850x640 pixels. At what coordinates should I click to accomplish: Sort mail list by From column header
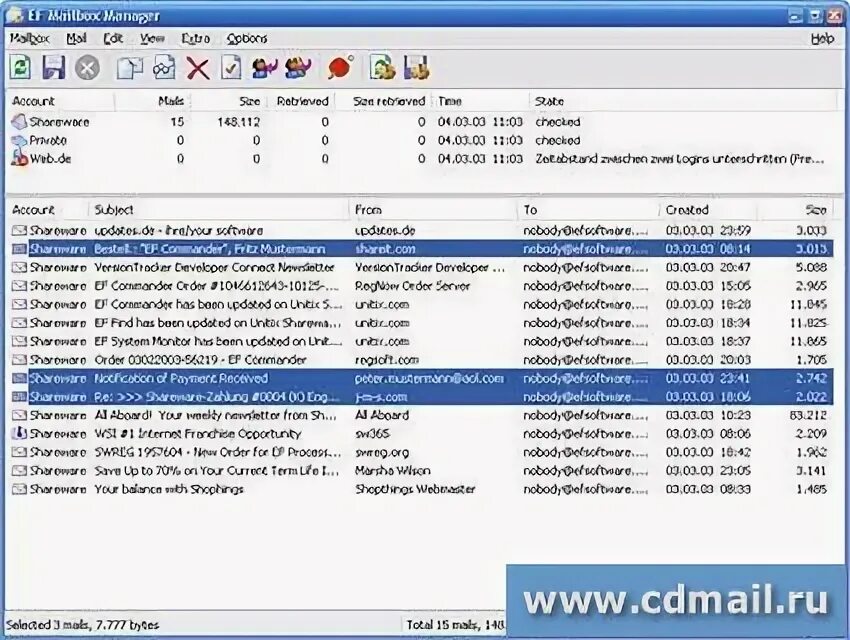tap(433, 210)
